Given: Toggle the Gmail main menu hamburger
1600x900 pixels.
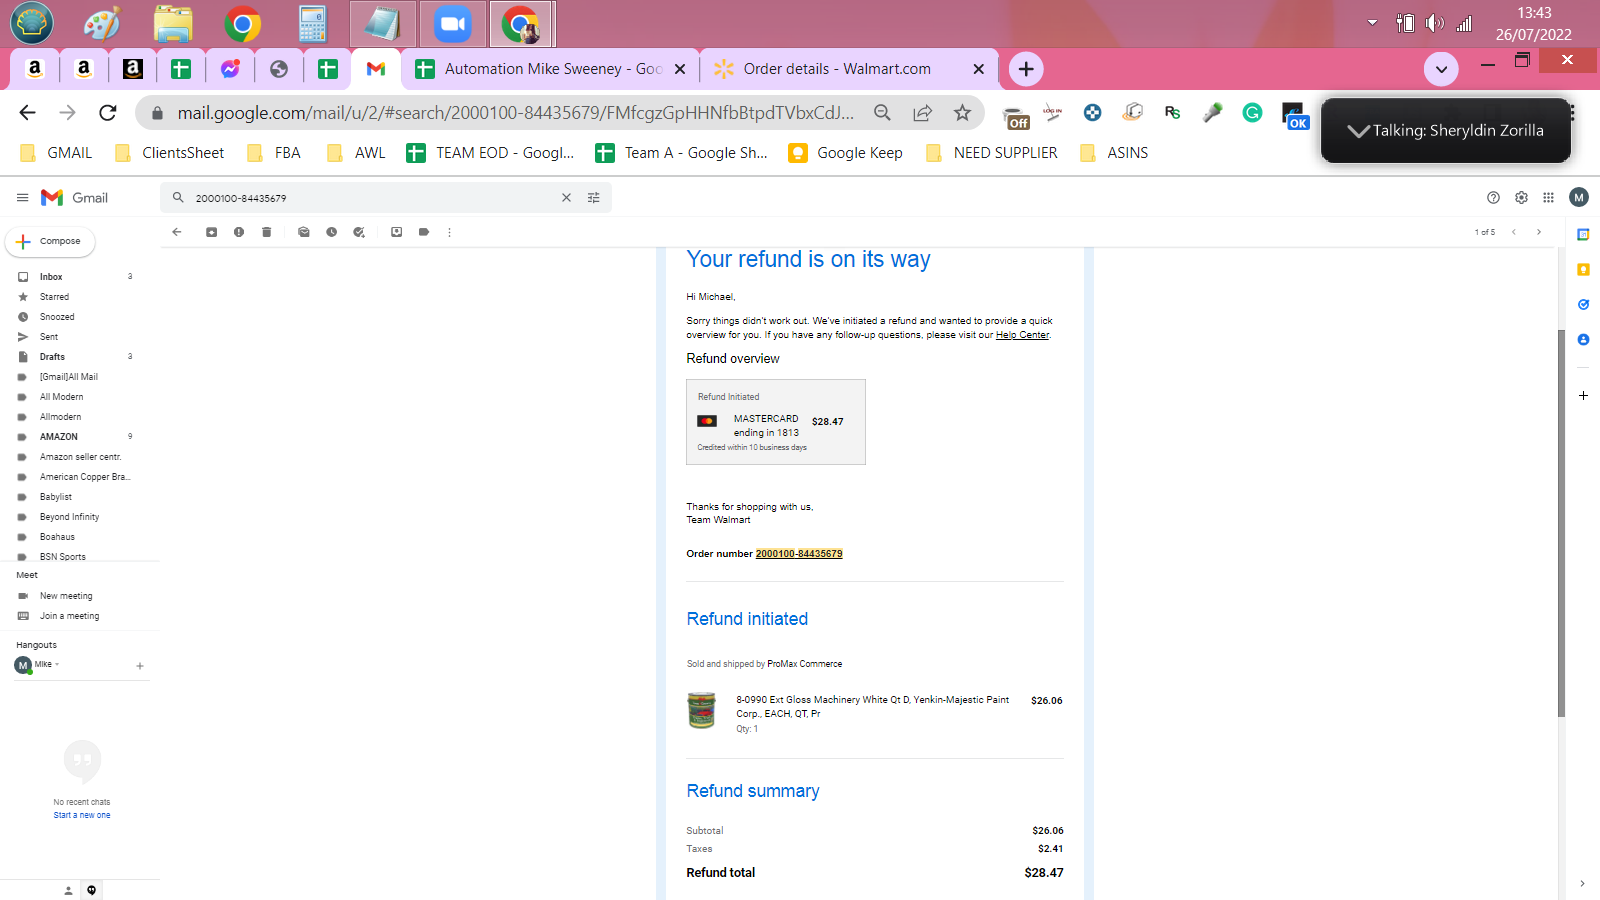Looking at the screenshot, I should pos(22,198).
